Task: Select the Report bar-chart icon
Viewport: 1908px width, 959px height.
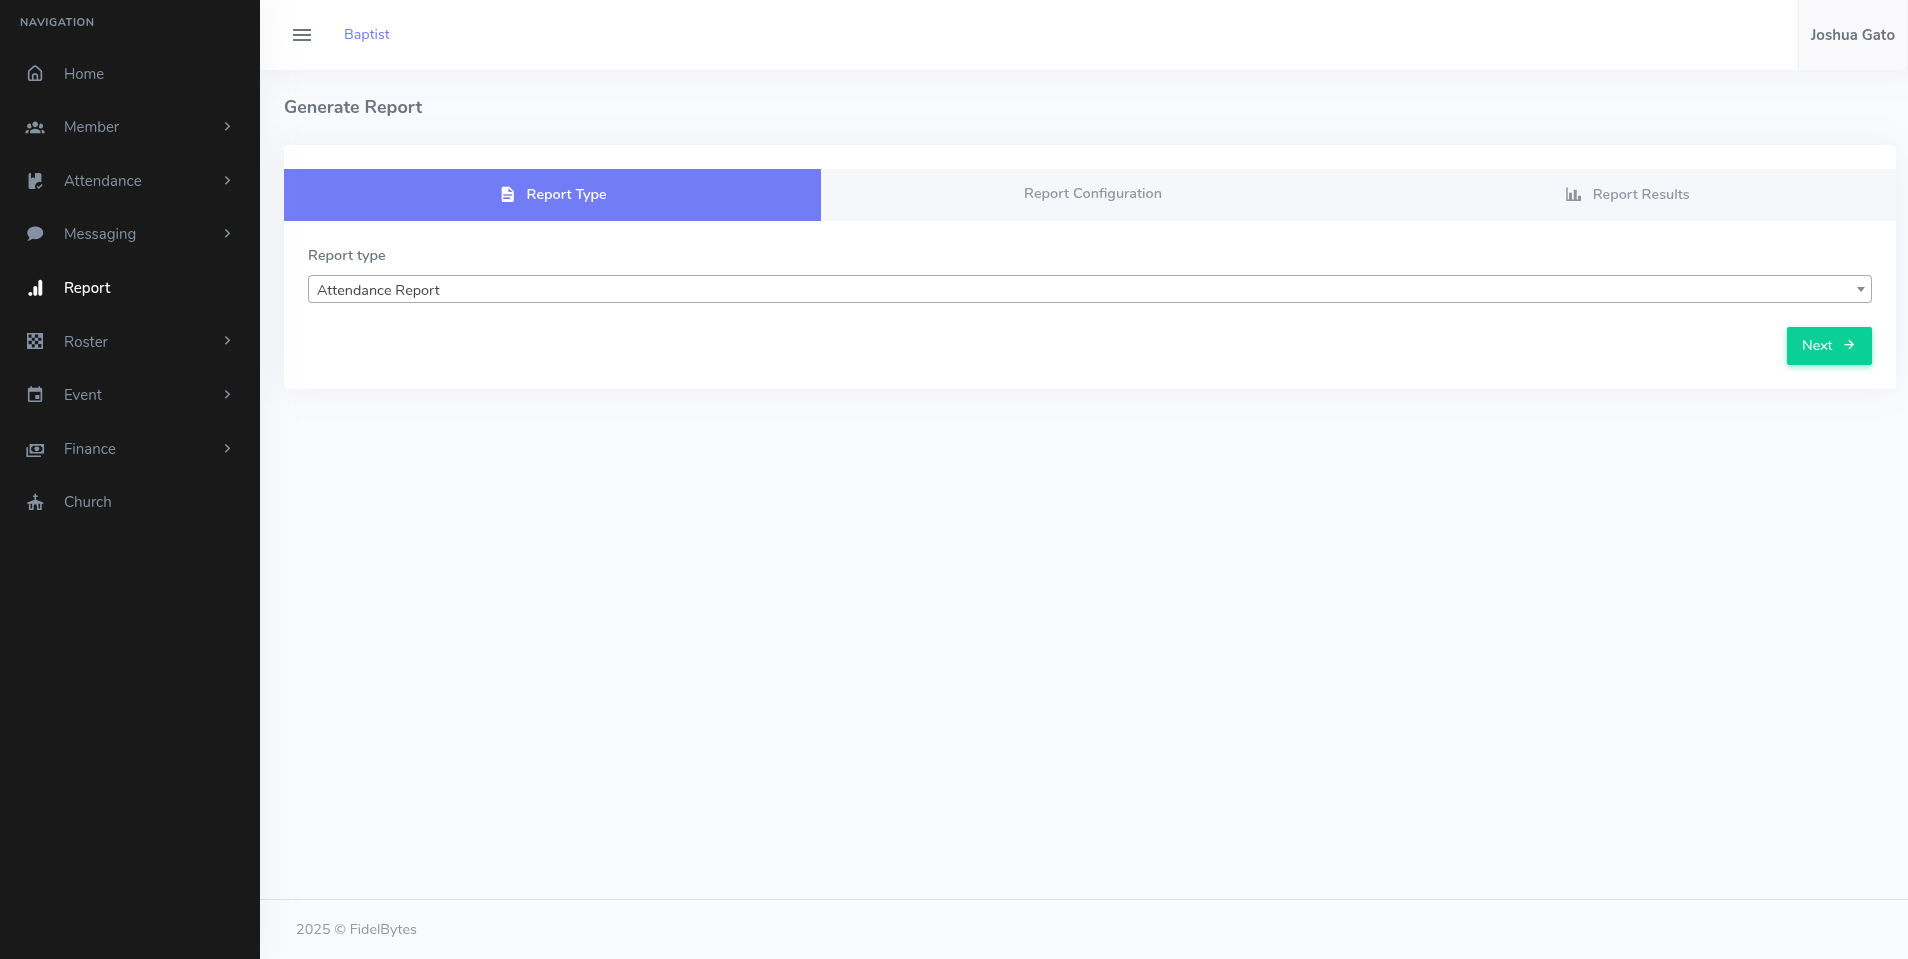Action: [35, 288]
